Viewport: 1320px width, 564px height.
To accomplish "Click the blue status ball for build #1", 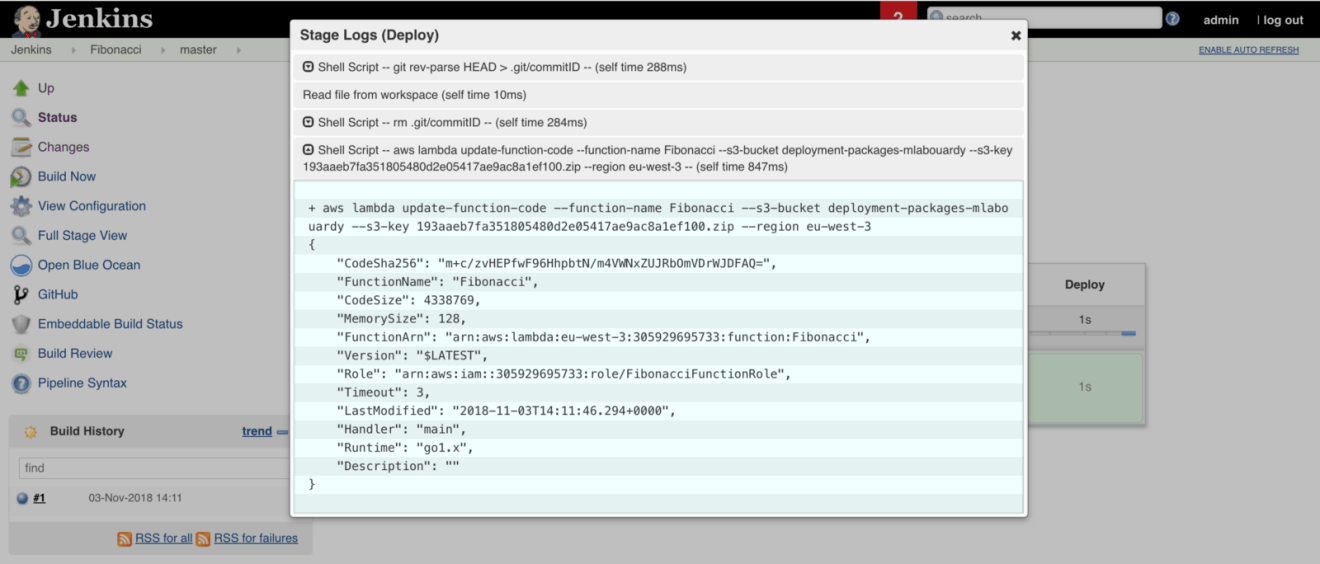I will click(23, 498).
